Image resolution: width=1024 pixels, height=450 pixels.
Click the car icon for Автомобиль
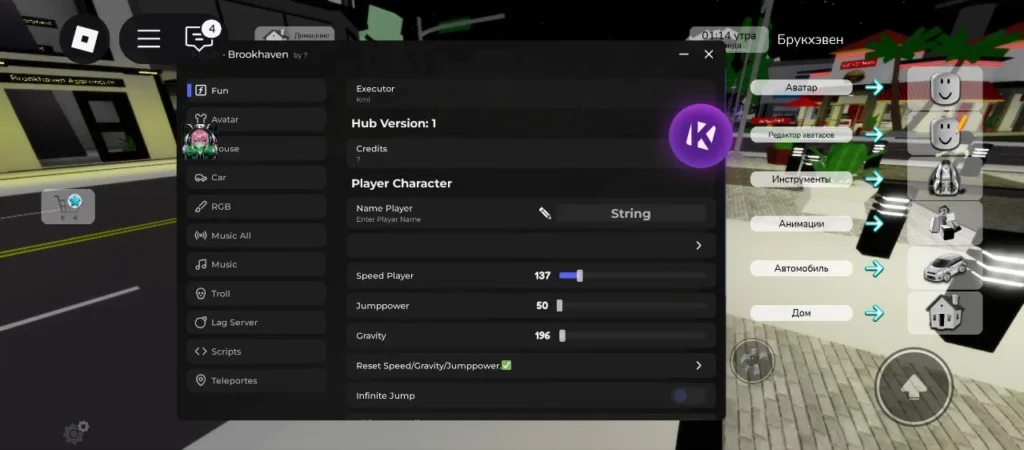coord(944,268)
